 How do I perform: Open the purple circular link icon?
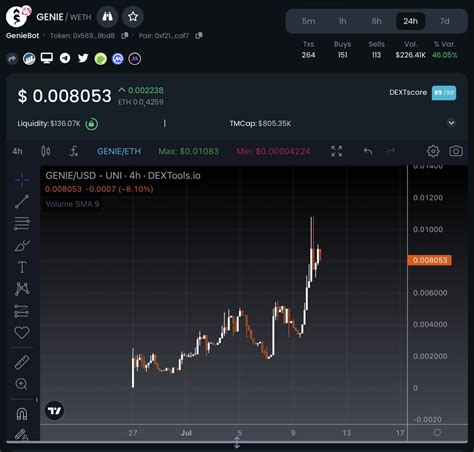[135, 59]
